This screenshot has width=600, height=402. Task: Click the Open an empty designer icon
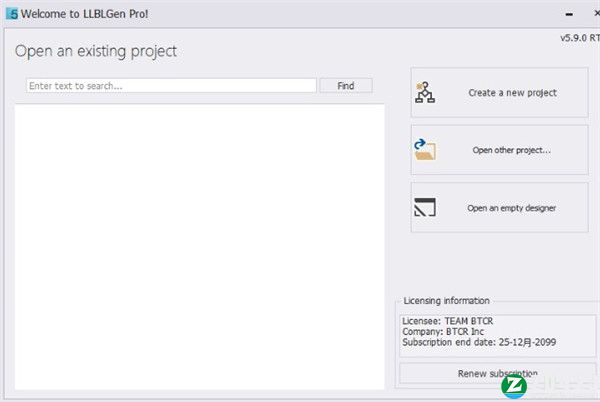coord(425,207)
